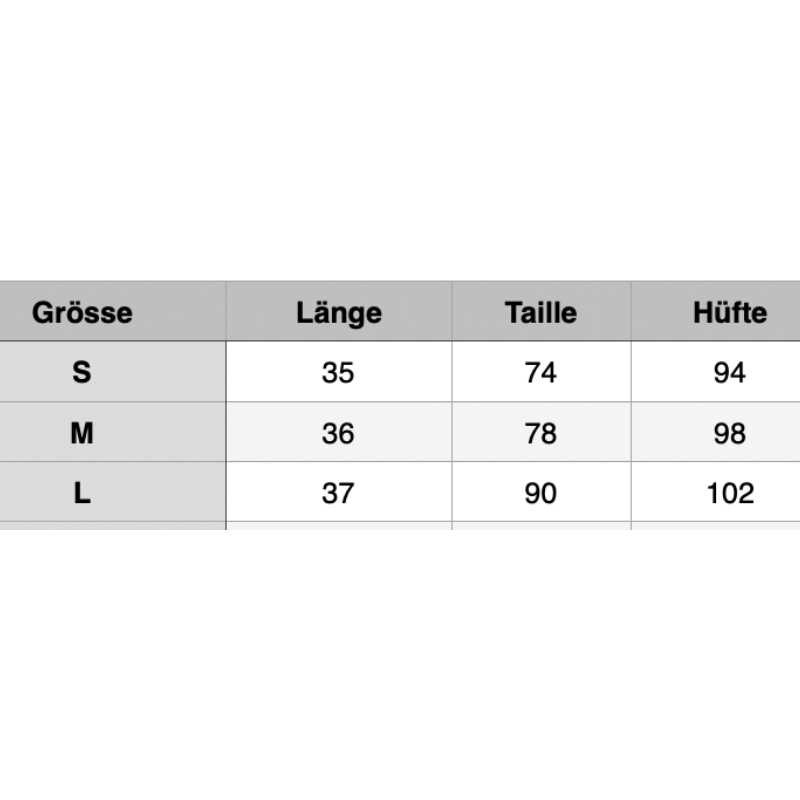Click the size M row label
The image size is (800, 800).
point(82,433)
